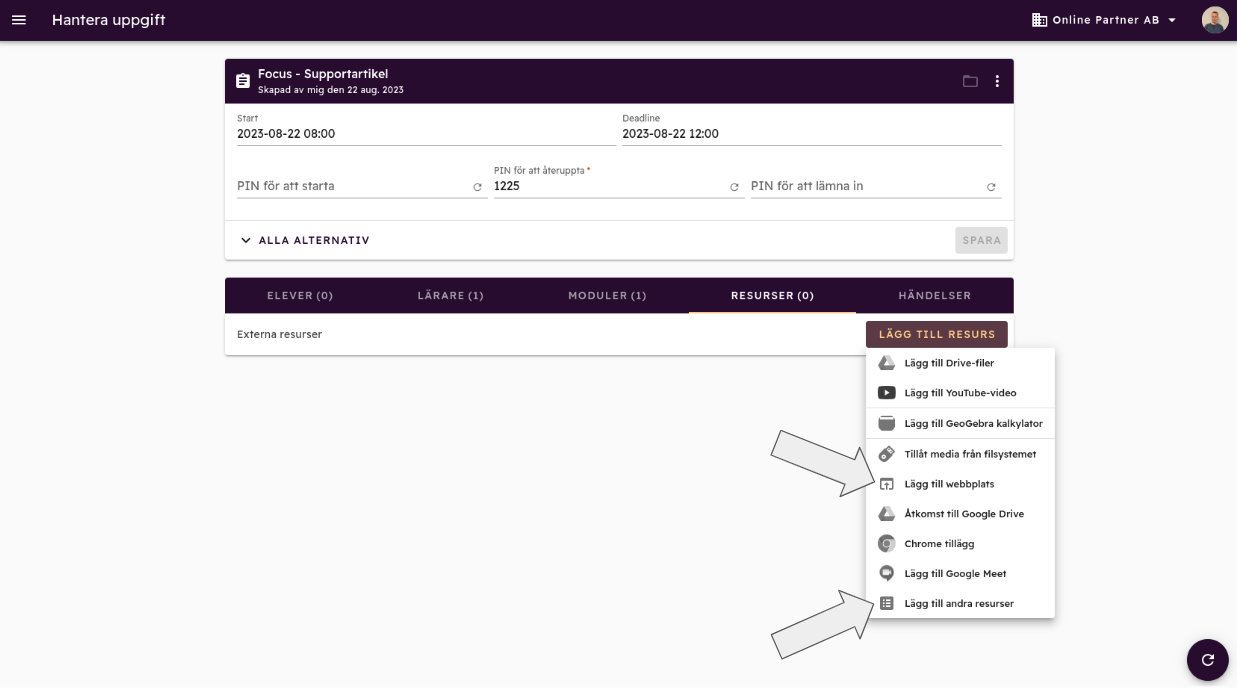Image resolution: width=1237 pixels, height=688 pixels.
Task: Choose Lägg till YouTube-video
Action: [959, 393]
